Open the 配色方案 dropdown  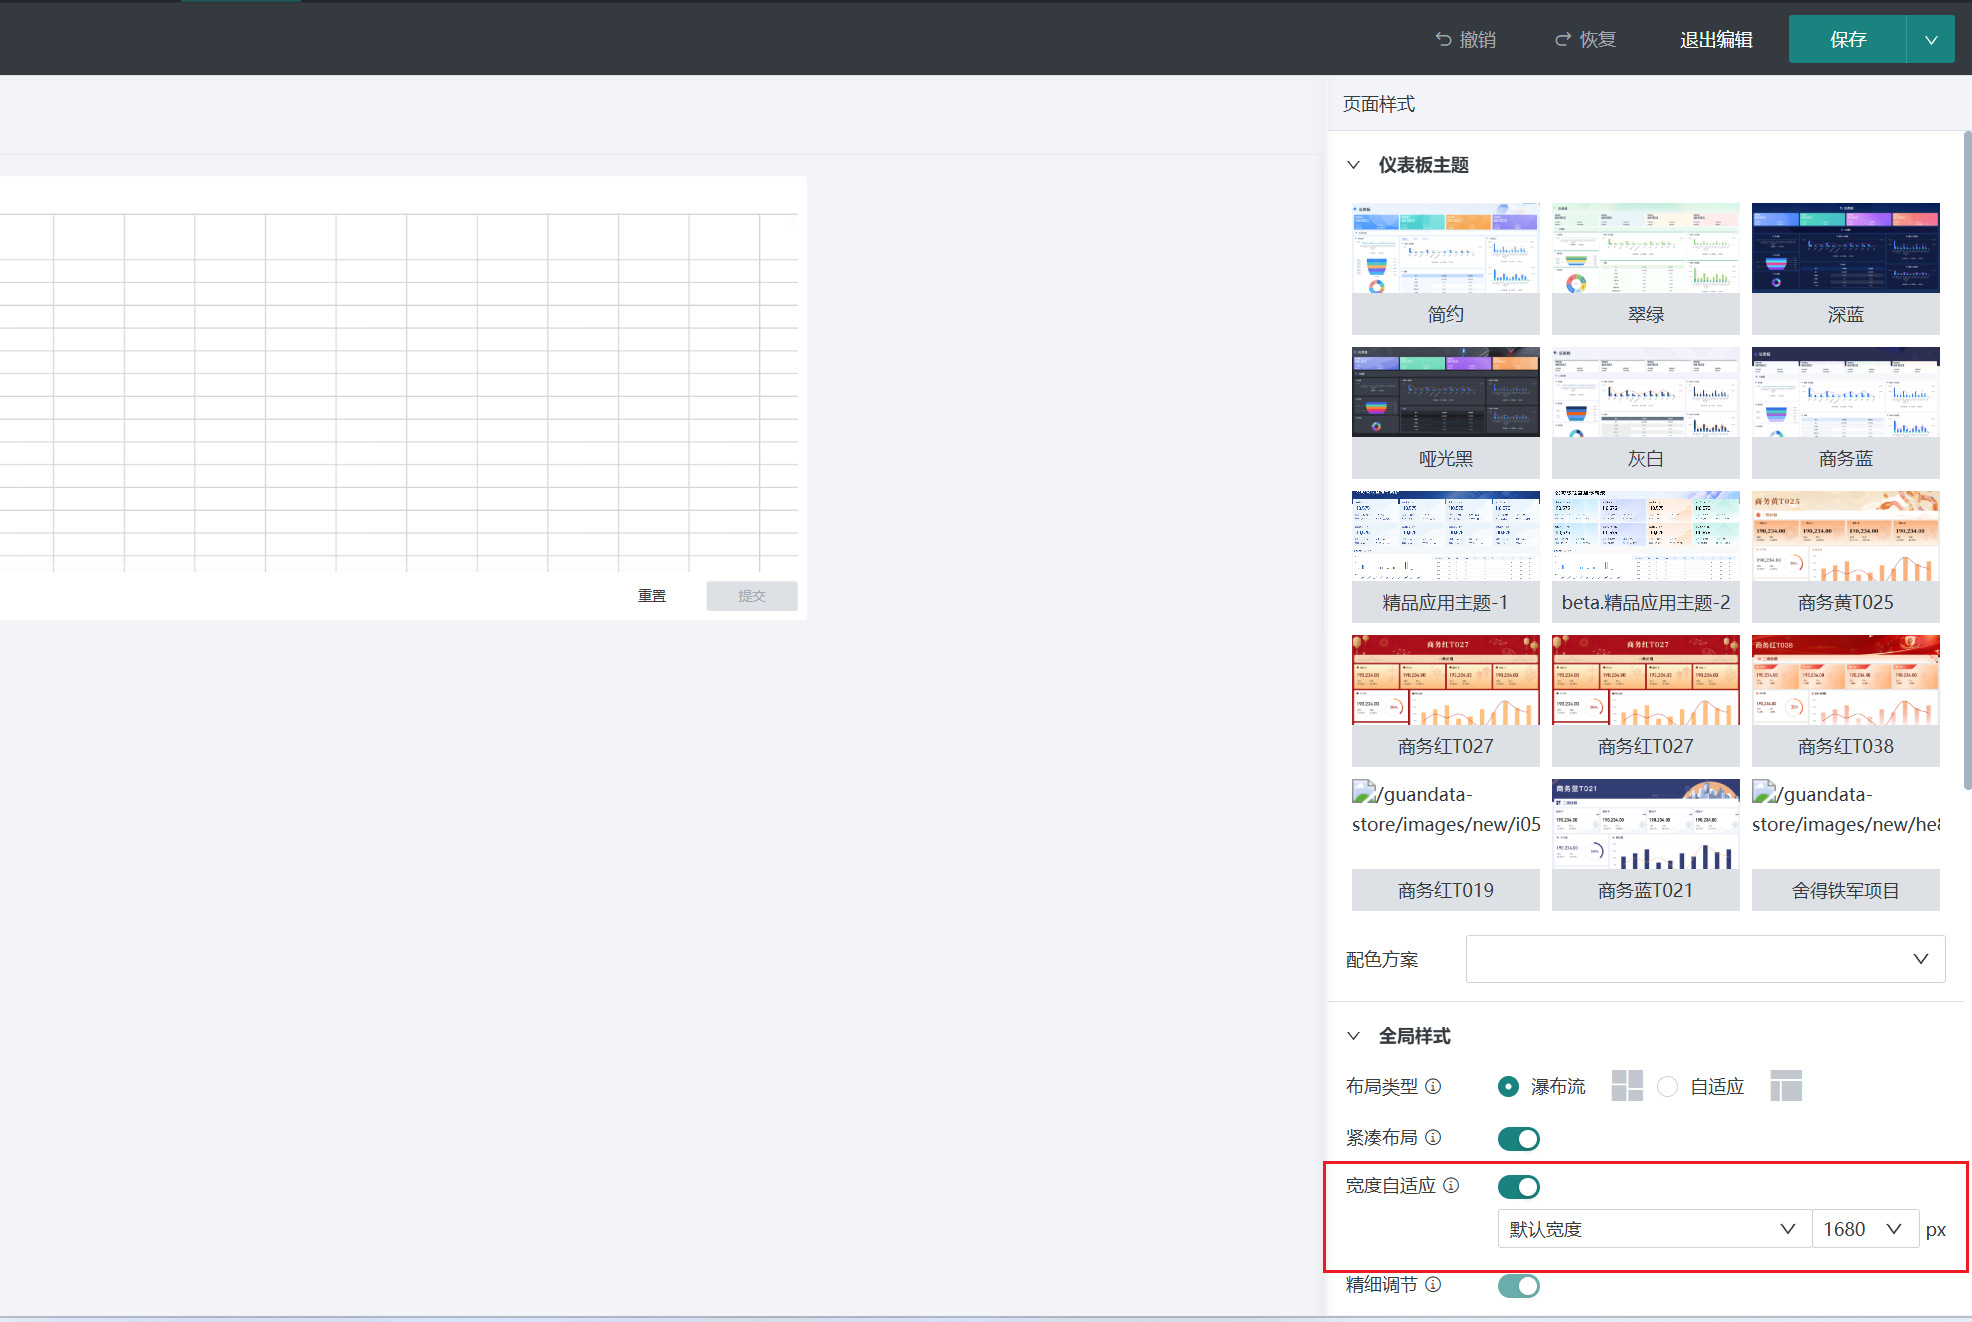coord(1705,959)
